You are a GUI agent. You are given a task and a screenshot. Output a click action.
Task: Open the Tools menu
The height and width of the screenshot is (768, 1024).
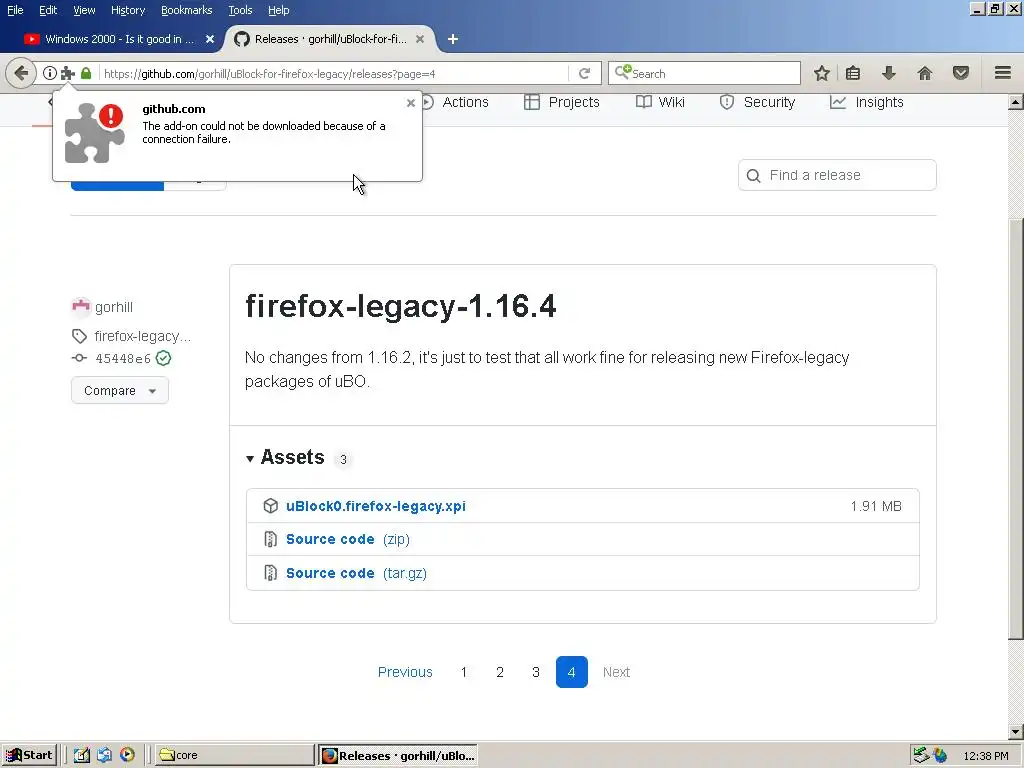pos(240,10)
